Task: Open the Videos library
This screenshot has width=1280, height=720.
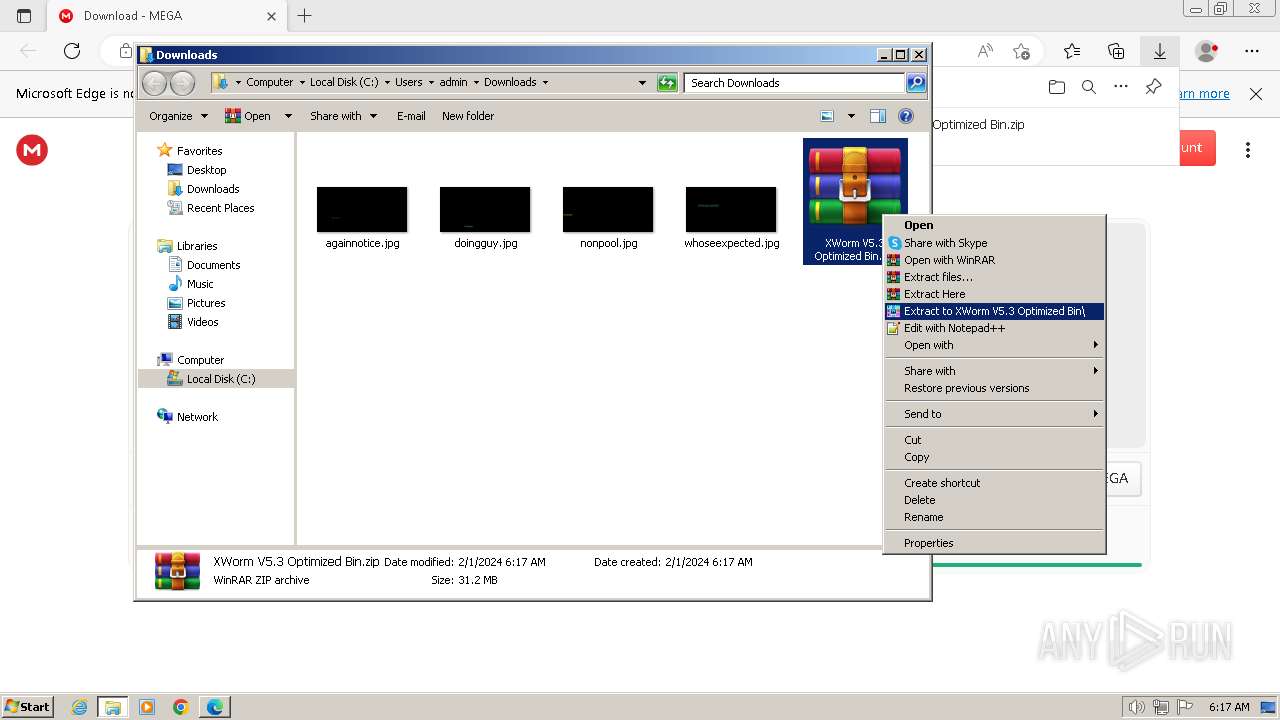Action: 202,322
